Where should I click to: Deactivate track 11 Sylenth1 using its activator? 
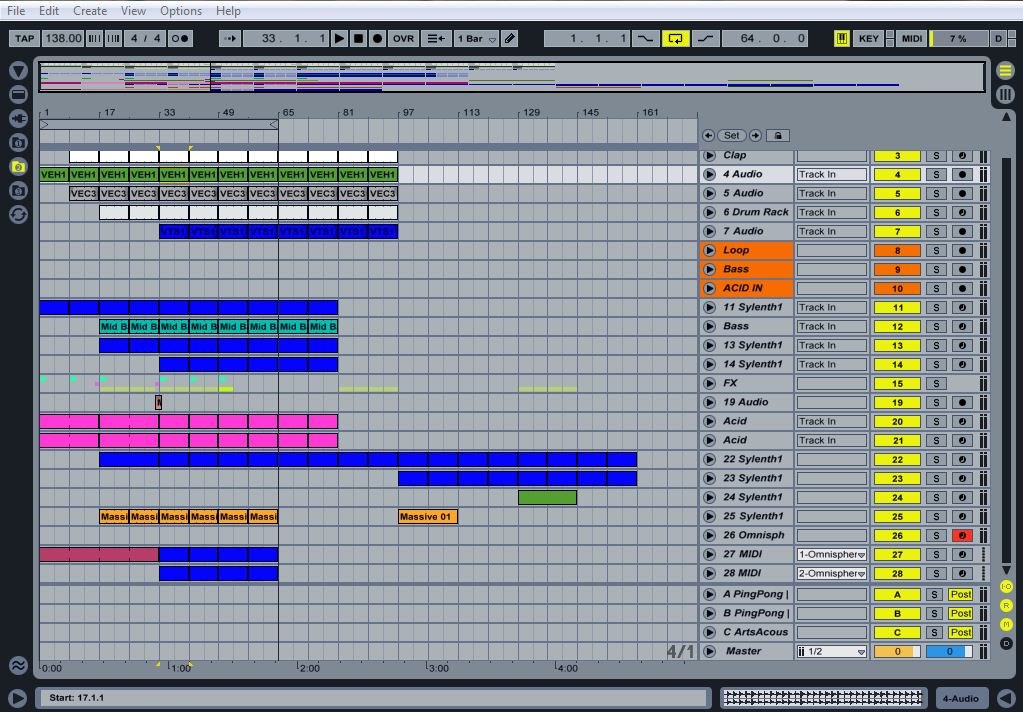pyautogui.click(x=897, y=307)
